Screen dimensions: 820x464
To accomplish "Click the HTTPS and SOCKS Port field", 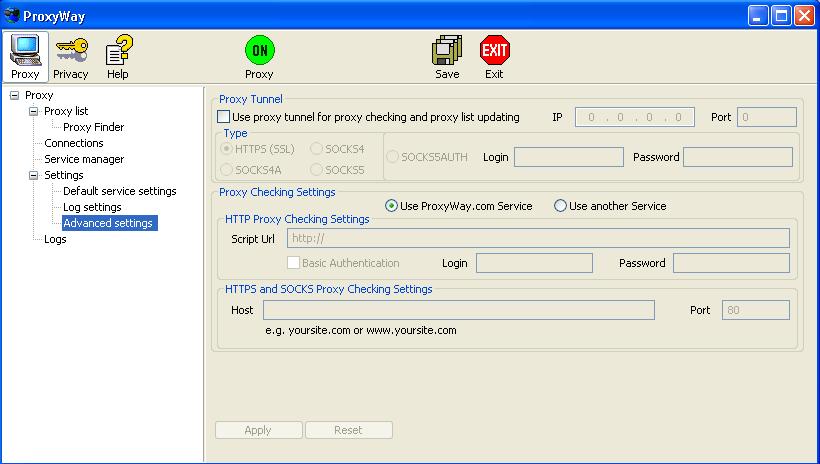I will pos(756,310).
